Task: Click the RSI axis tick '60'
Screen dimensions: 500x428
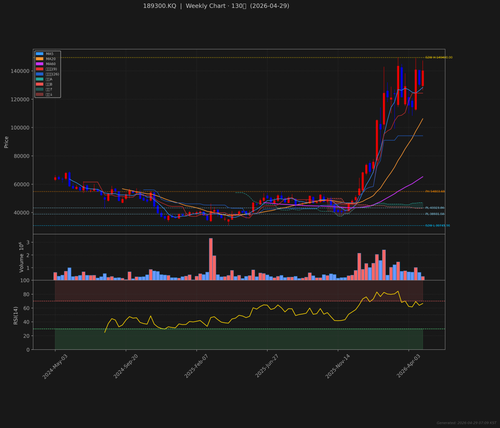Action: coord(26,308)
